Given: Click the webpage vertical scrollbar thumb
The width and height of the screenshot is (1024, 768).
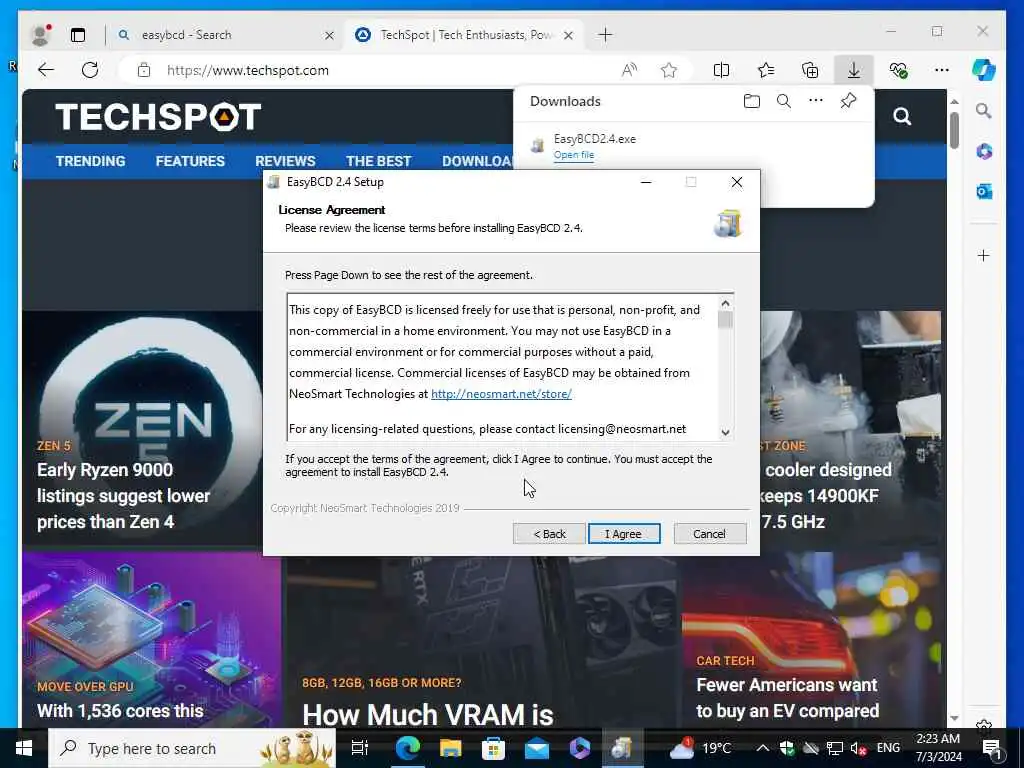Looking at the screenshot, I should click(x=954, y=130).
